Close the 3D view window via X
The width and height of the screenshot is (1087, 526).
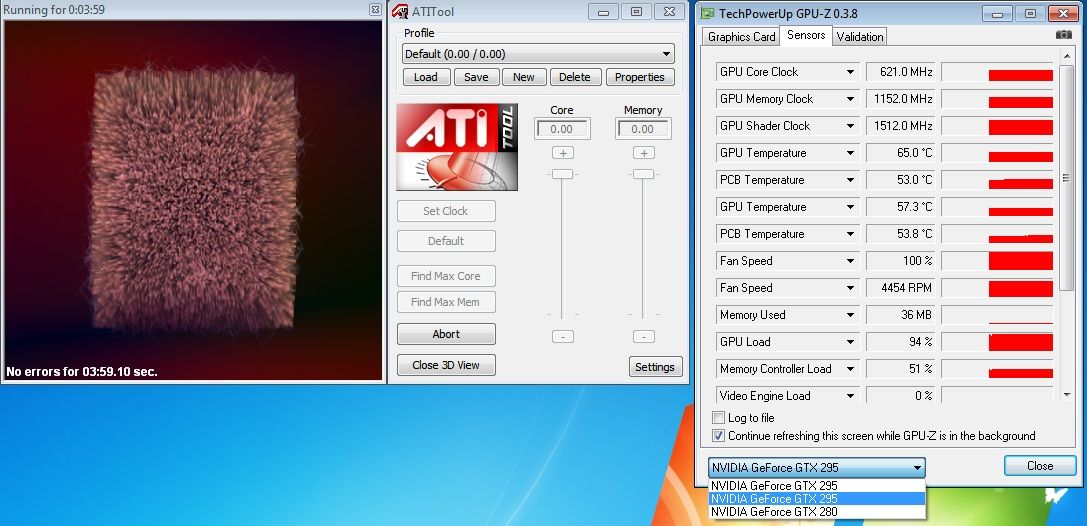[375, 10]
